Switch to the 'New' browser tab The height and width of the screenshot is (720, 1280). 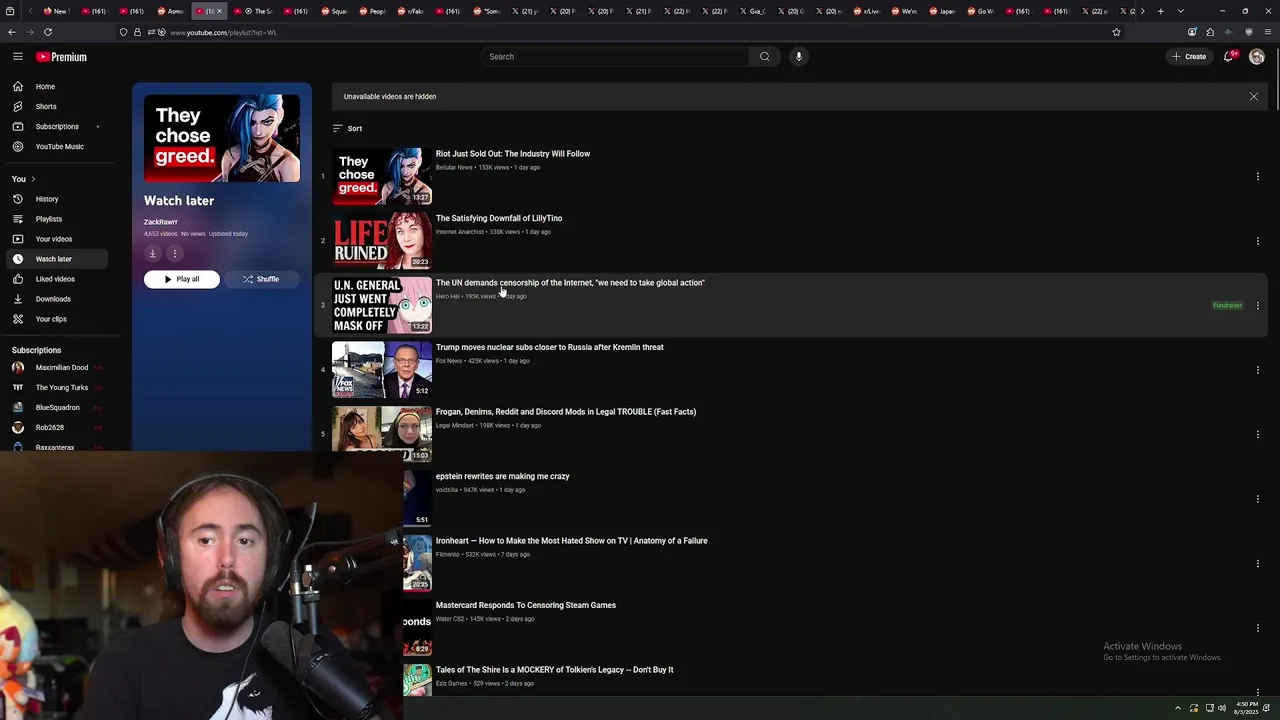coord(55,11)
